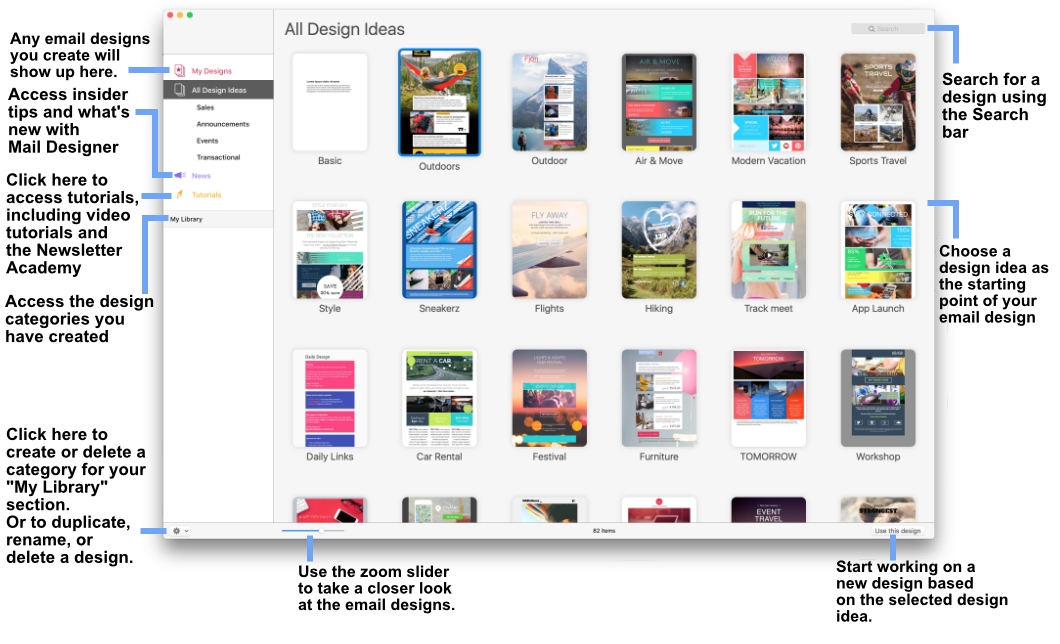Choose the Festival design thumbnail
Image resolution: width=1060 pixels, height=644 pixels.
(550, 398)
